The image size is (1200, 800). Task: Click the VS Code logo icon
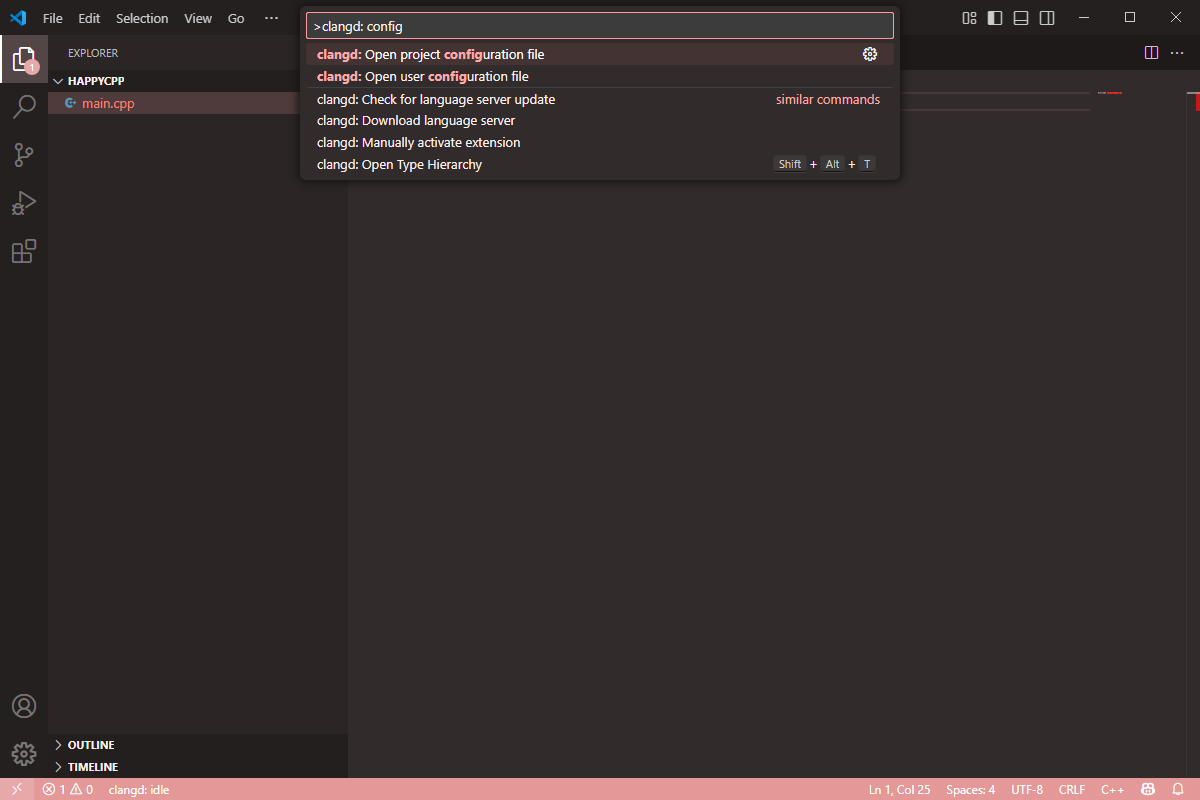point(18,18)
